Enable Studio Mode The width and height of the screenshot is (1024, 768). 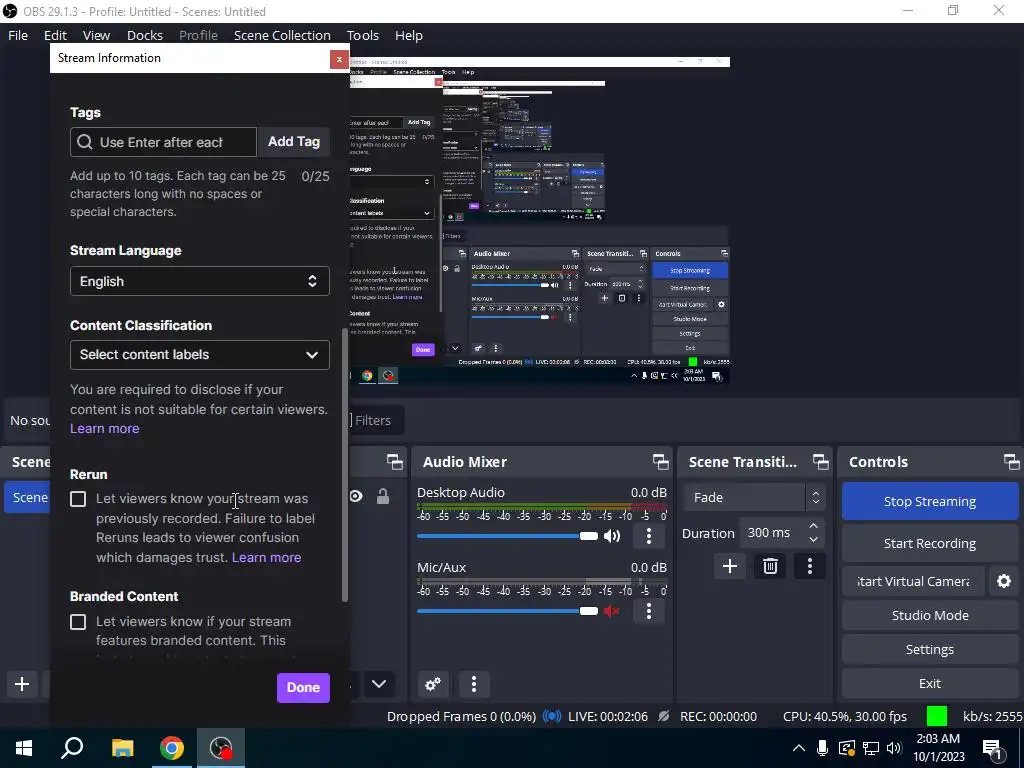(930, 615)
